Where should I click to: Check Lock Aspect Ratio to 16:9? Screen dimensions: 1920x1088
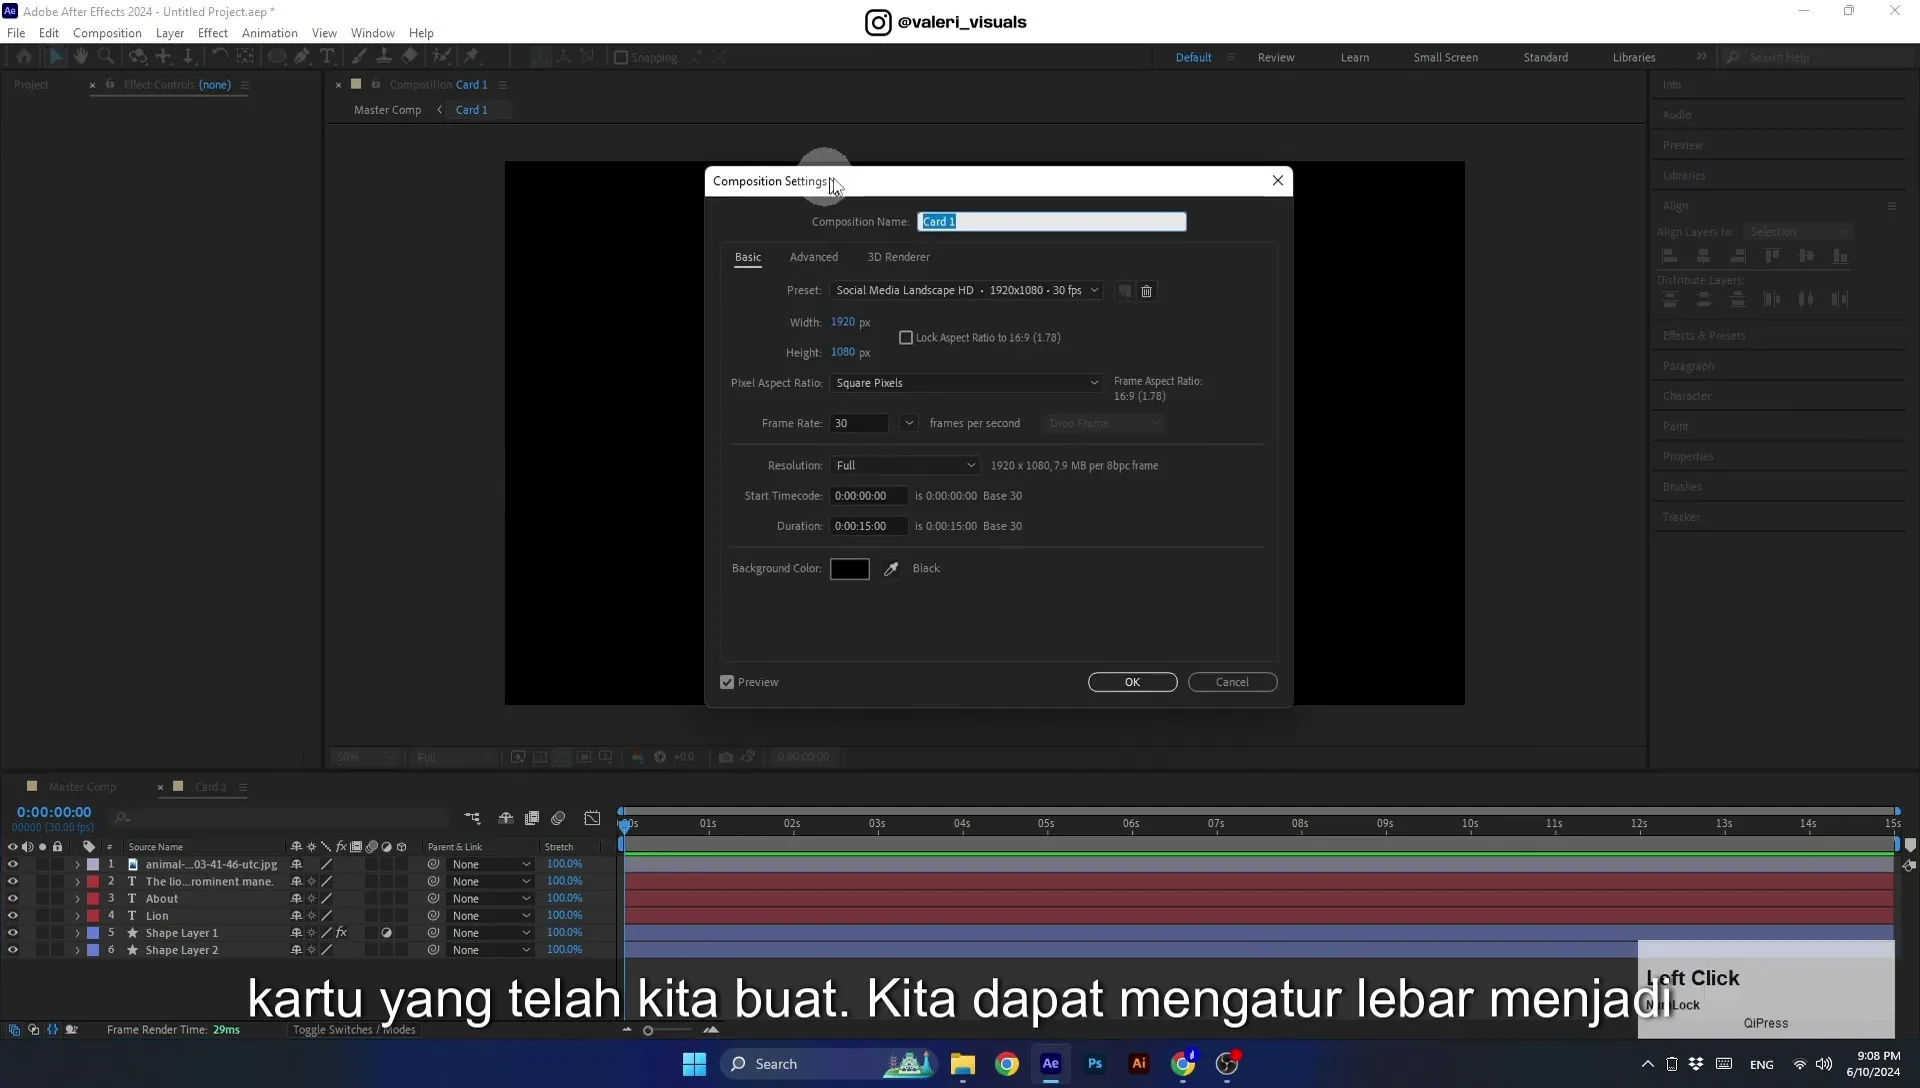pyautogui.click(x=906, y=338)
